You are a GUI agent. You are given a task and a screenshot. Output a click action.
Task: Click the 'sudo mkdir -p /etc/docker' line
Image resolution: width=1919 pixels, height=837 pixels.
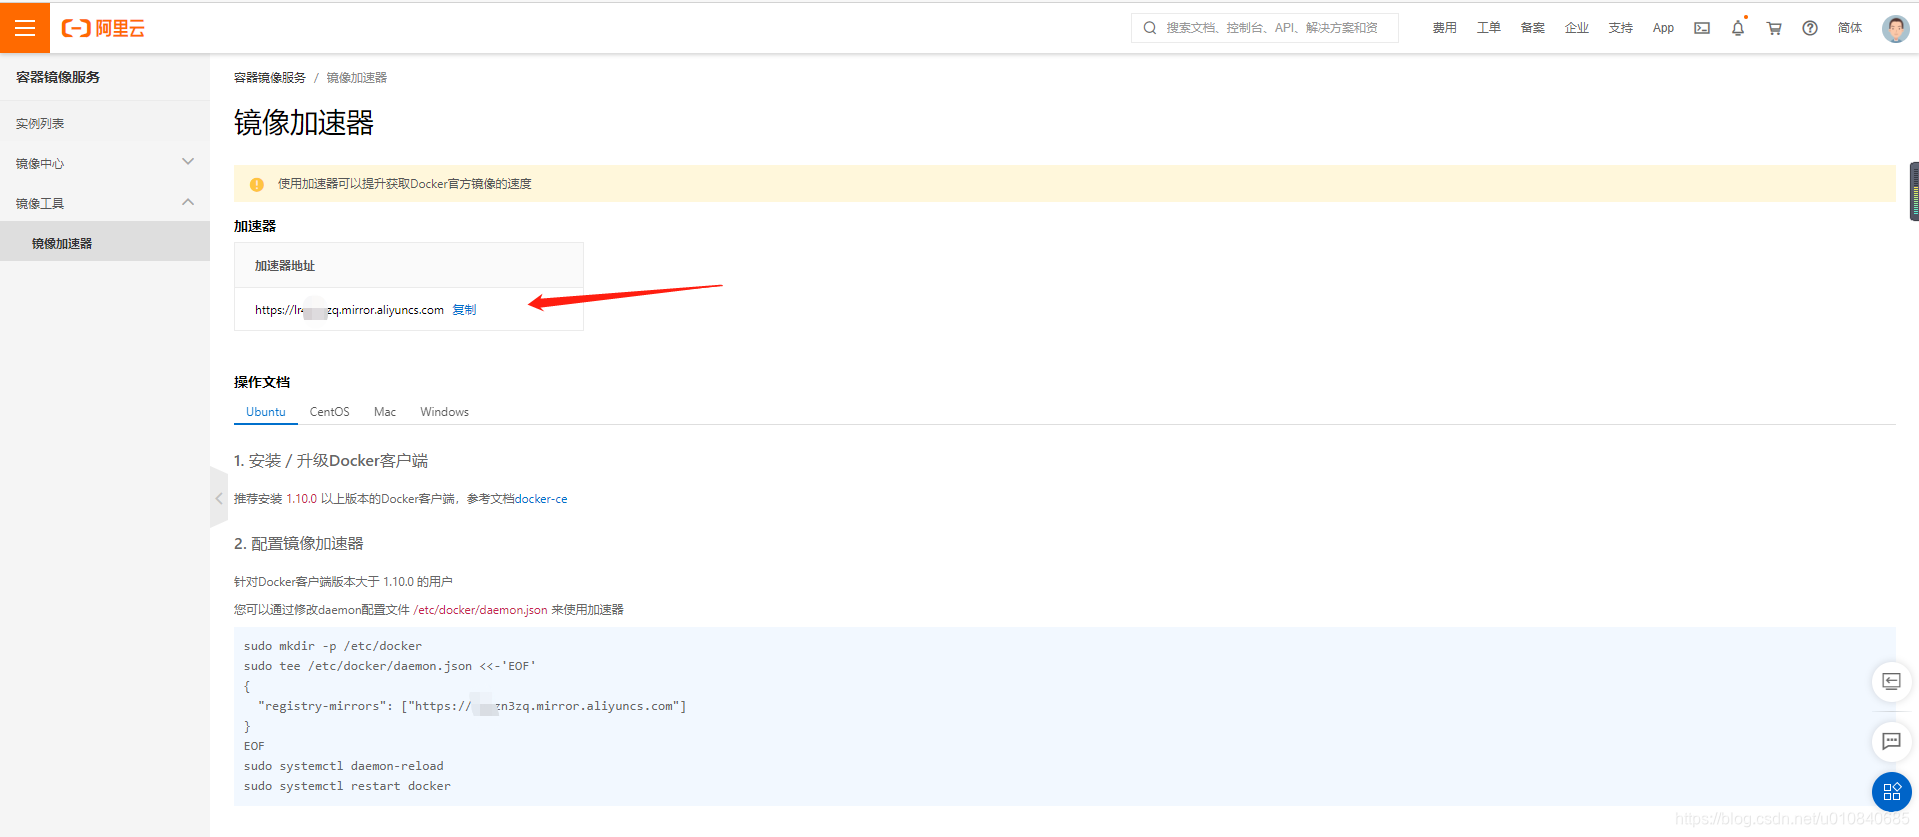click(333, 646)
